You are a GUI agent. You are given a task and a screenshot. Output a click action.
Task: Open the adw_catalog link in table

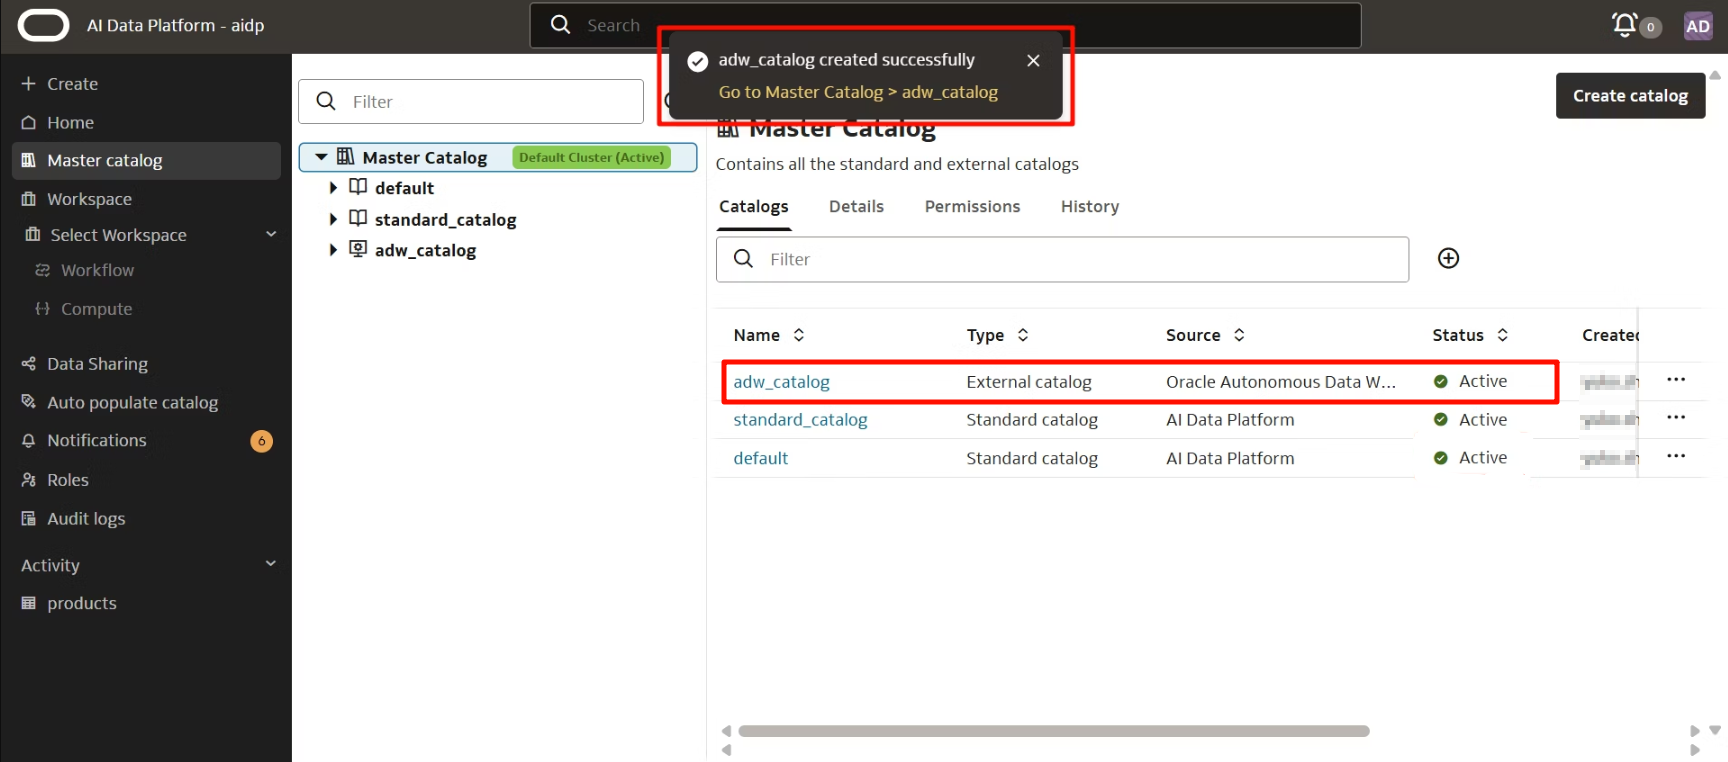click(x=781, y=382)
